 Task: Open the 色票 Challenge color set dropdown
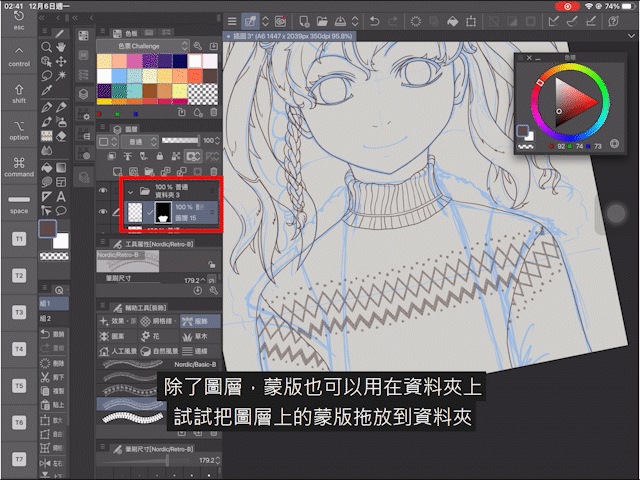(142, 46)
